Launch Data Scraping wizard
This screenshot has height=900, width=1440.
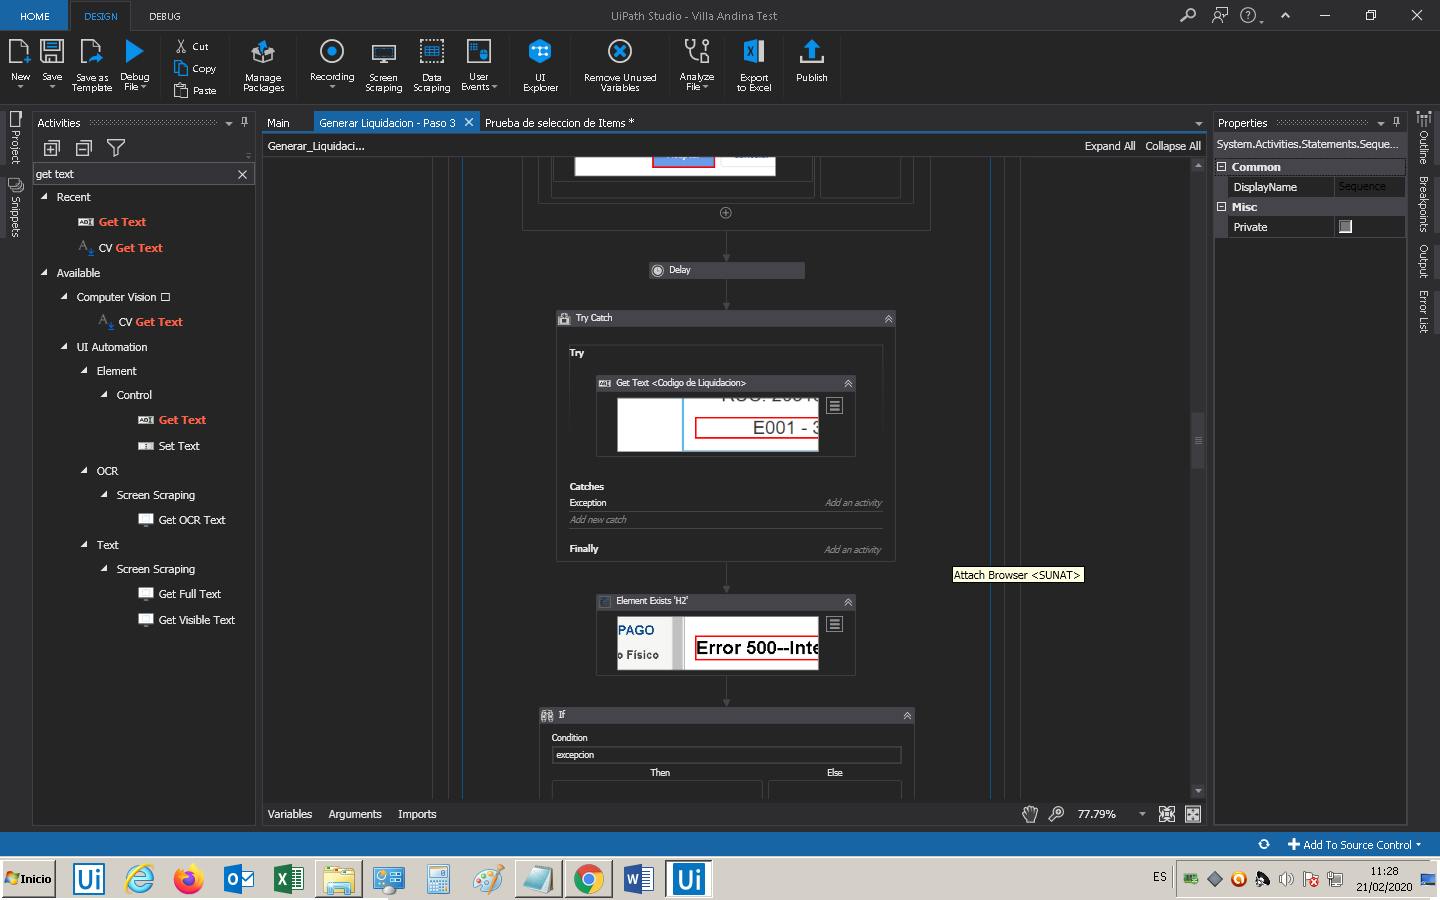[432, 66]
